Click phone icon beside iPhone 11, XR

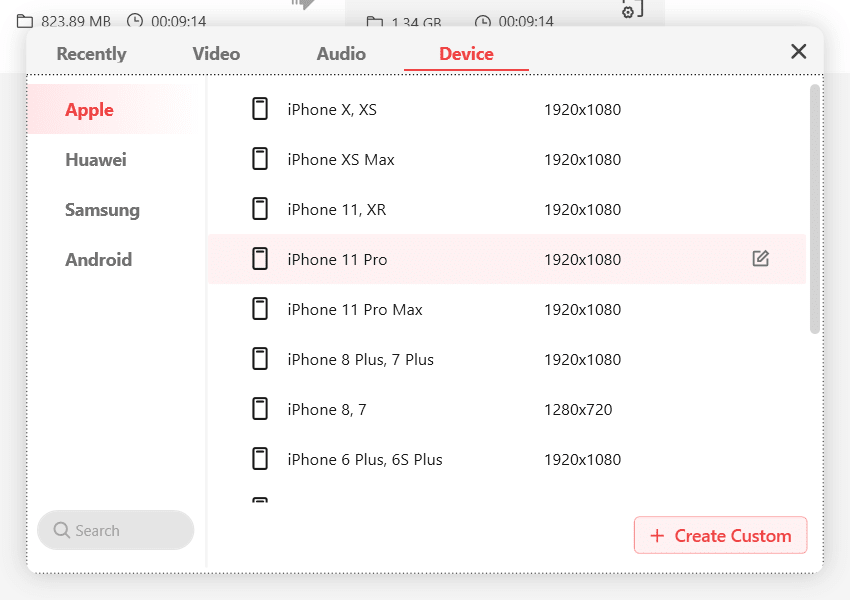pos(260,209)
